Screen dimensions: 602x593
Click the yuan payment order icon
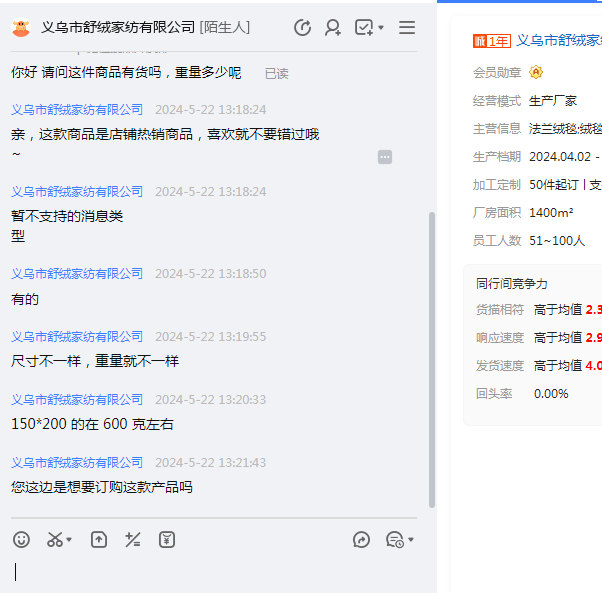tap(167, 540)
